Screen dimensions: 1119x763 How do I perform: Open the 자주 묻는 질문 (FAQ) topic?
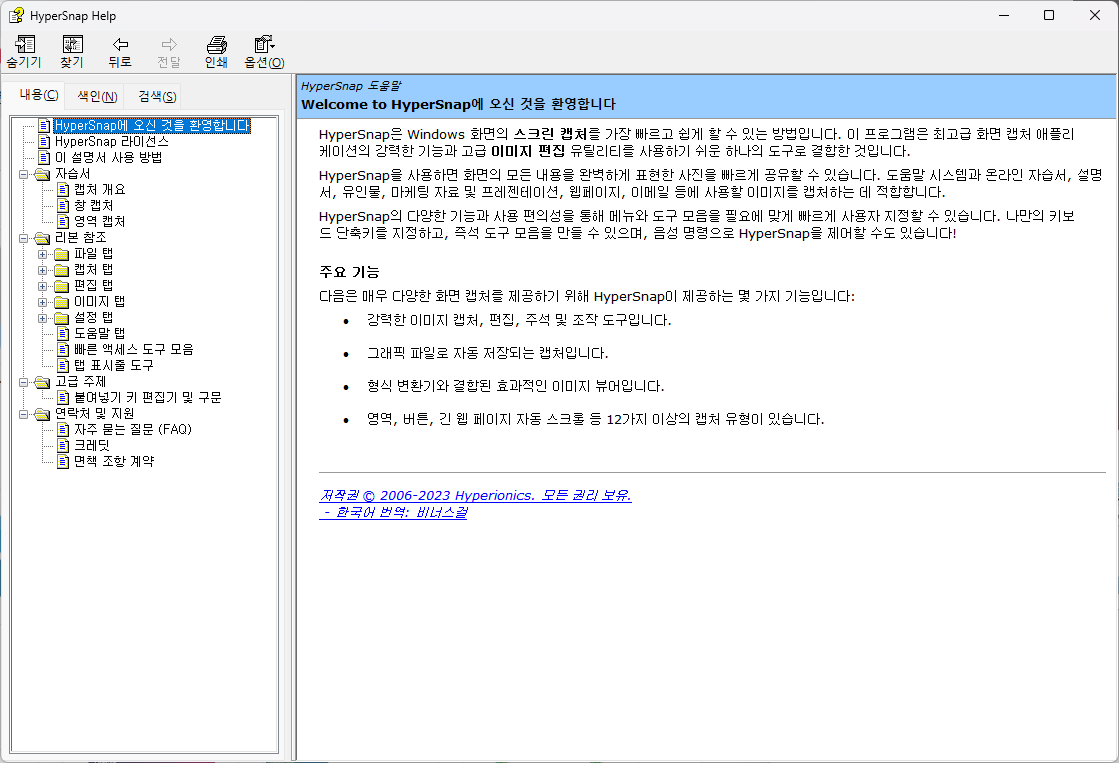[x=133, y=430]
